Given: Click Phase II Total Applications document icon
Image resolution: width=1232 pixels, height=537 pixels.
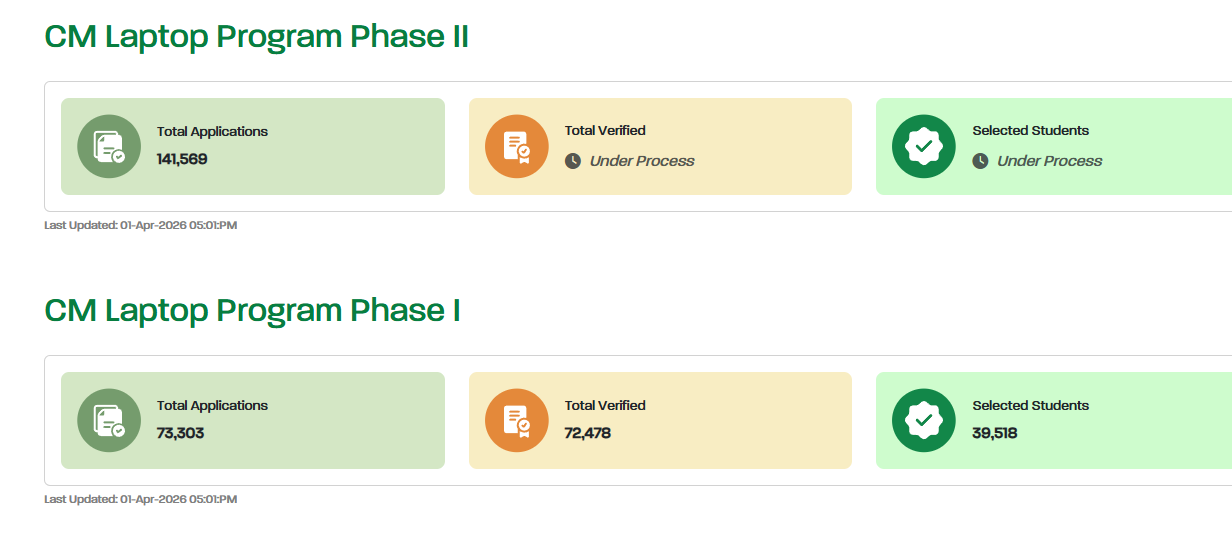Looking at the screenshot, I should (109, 146).
